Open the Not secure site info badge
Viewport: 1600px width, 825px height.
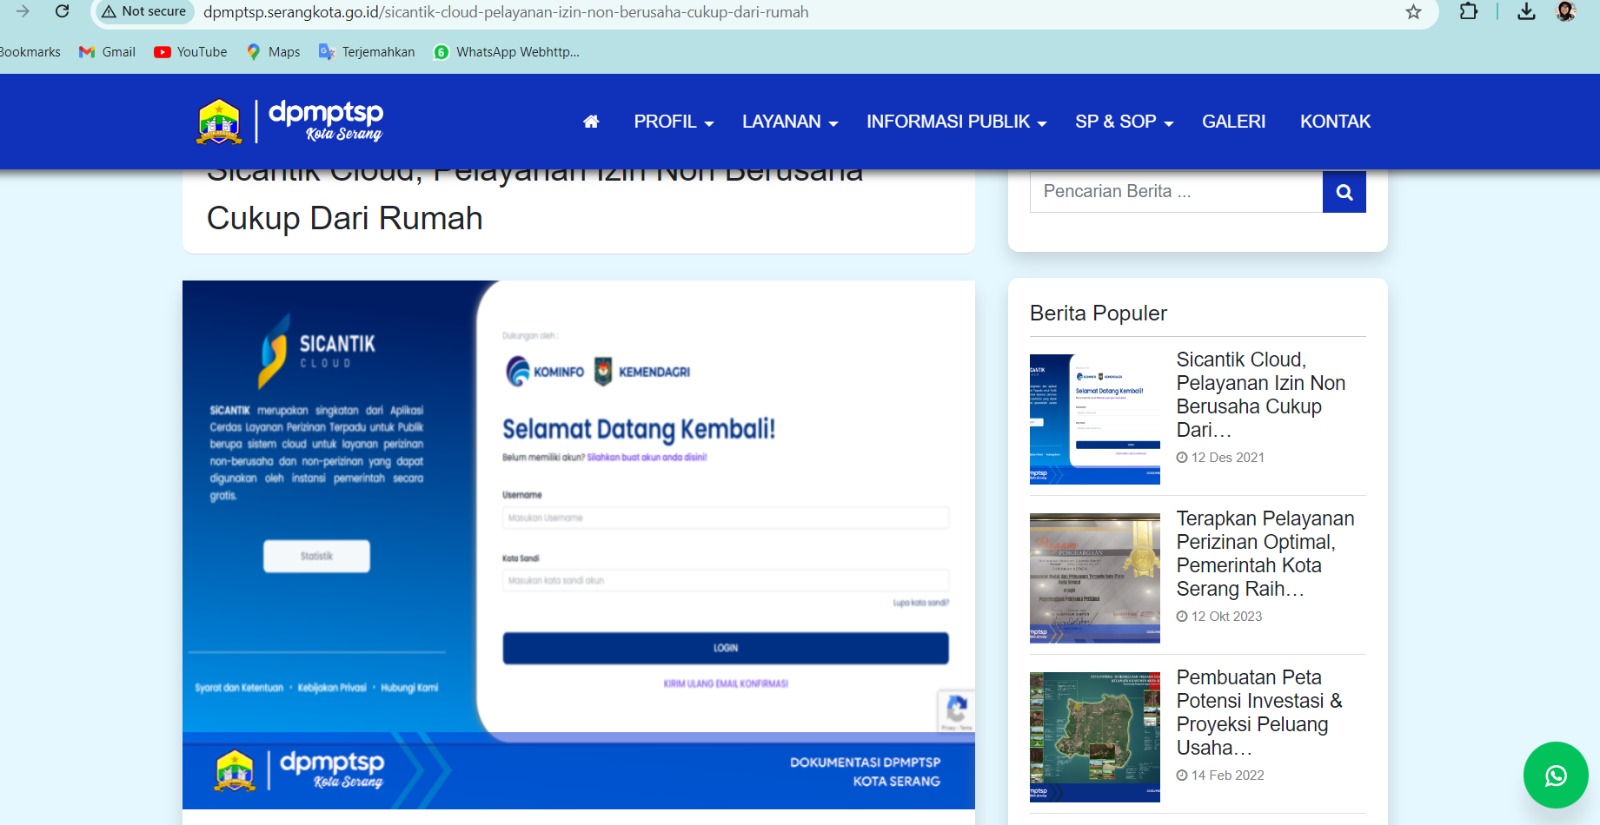(144, 11)
